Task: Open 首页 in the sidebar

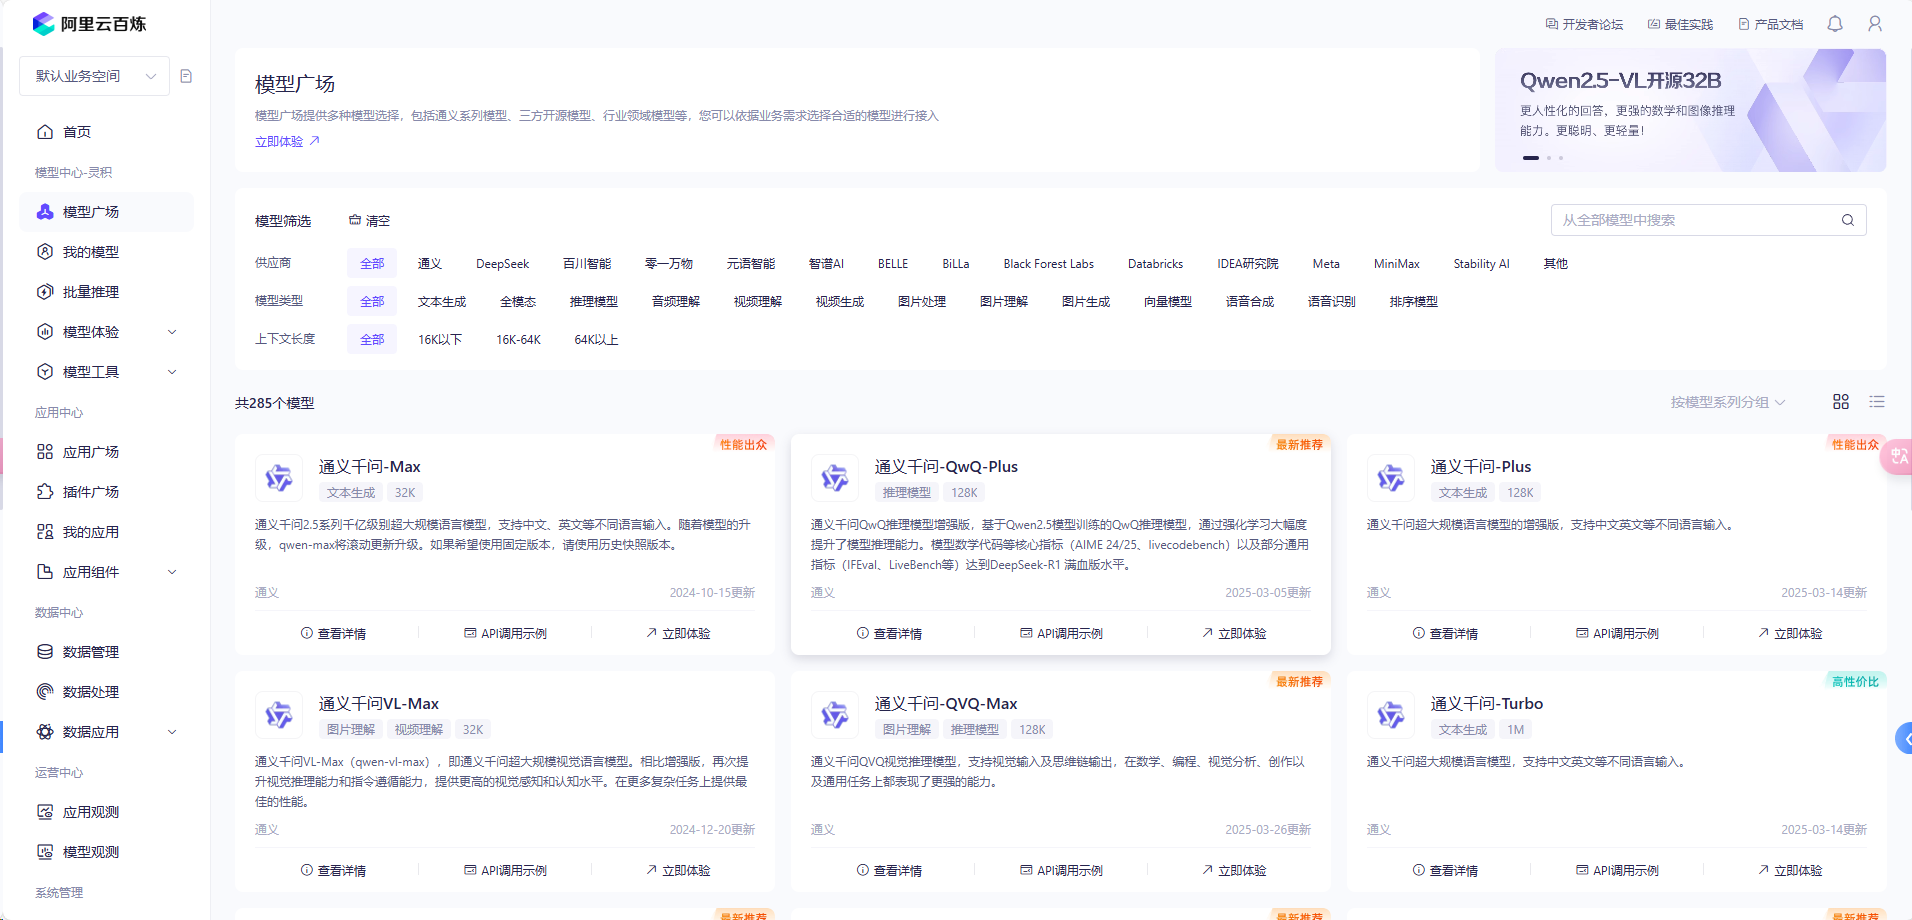Action: pos(106,132)
